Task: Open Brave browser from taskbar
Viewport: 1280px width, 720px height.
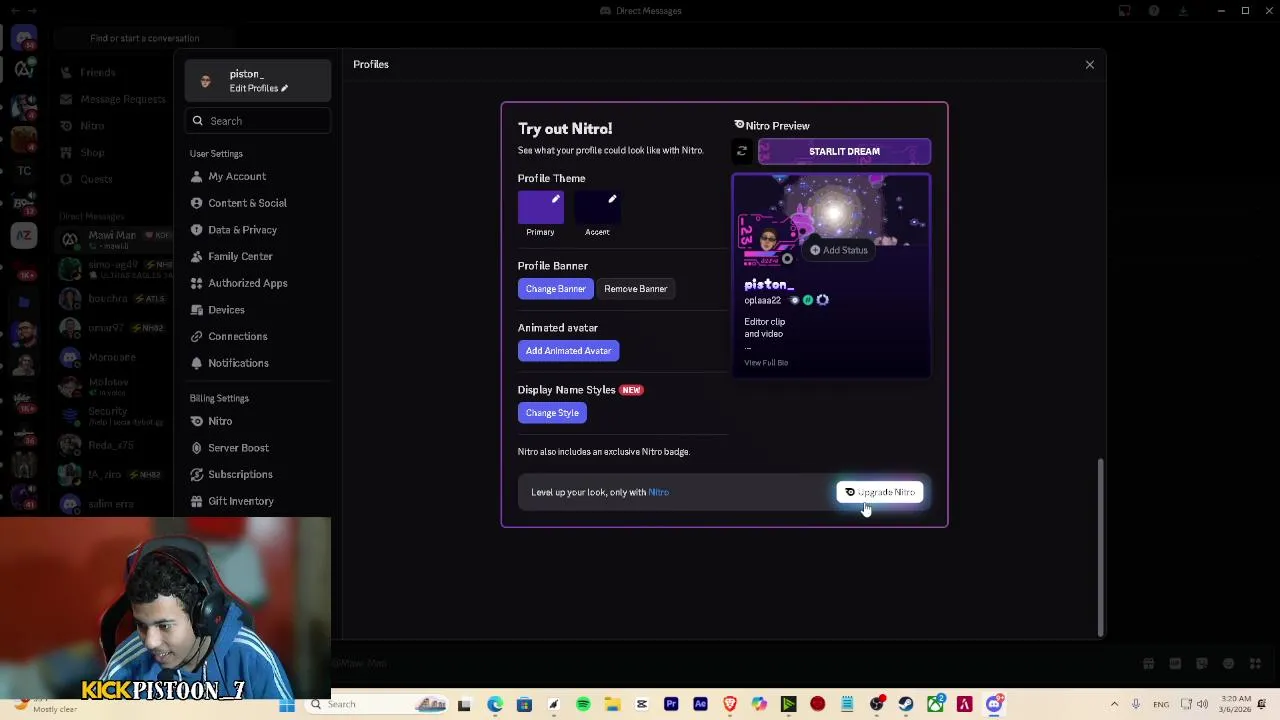Action: (730, 704)
